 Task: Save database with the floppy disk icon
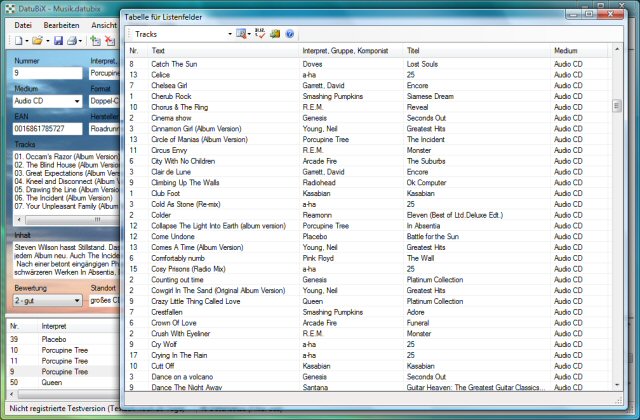(58, 41)
